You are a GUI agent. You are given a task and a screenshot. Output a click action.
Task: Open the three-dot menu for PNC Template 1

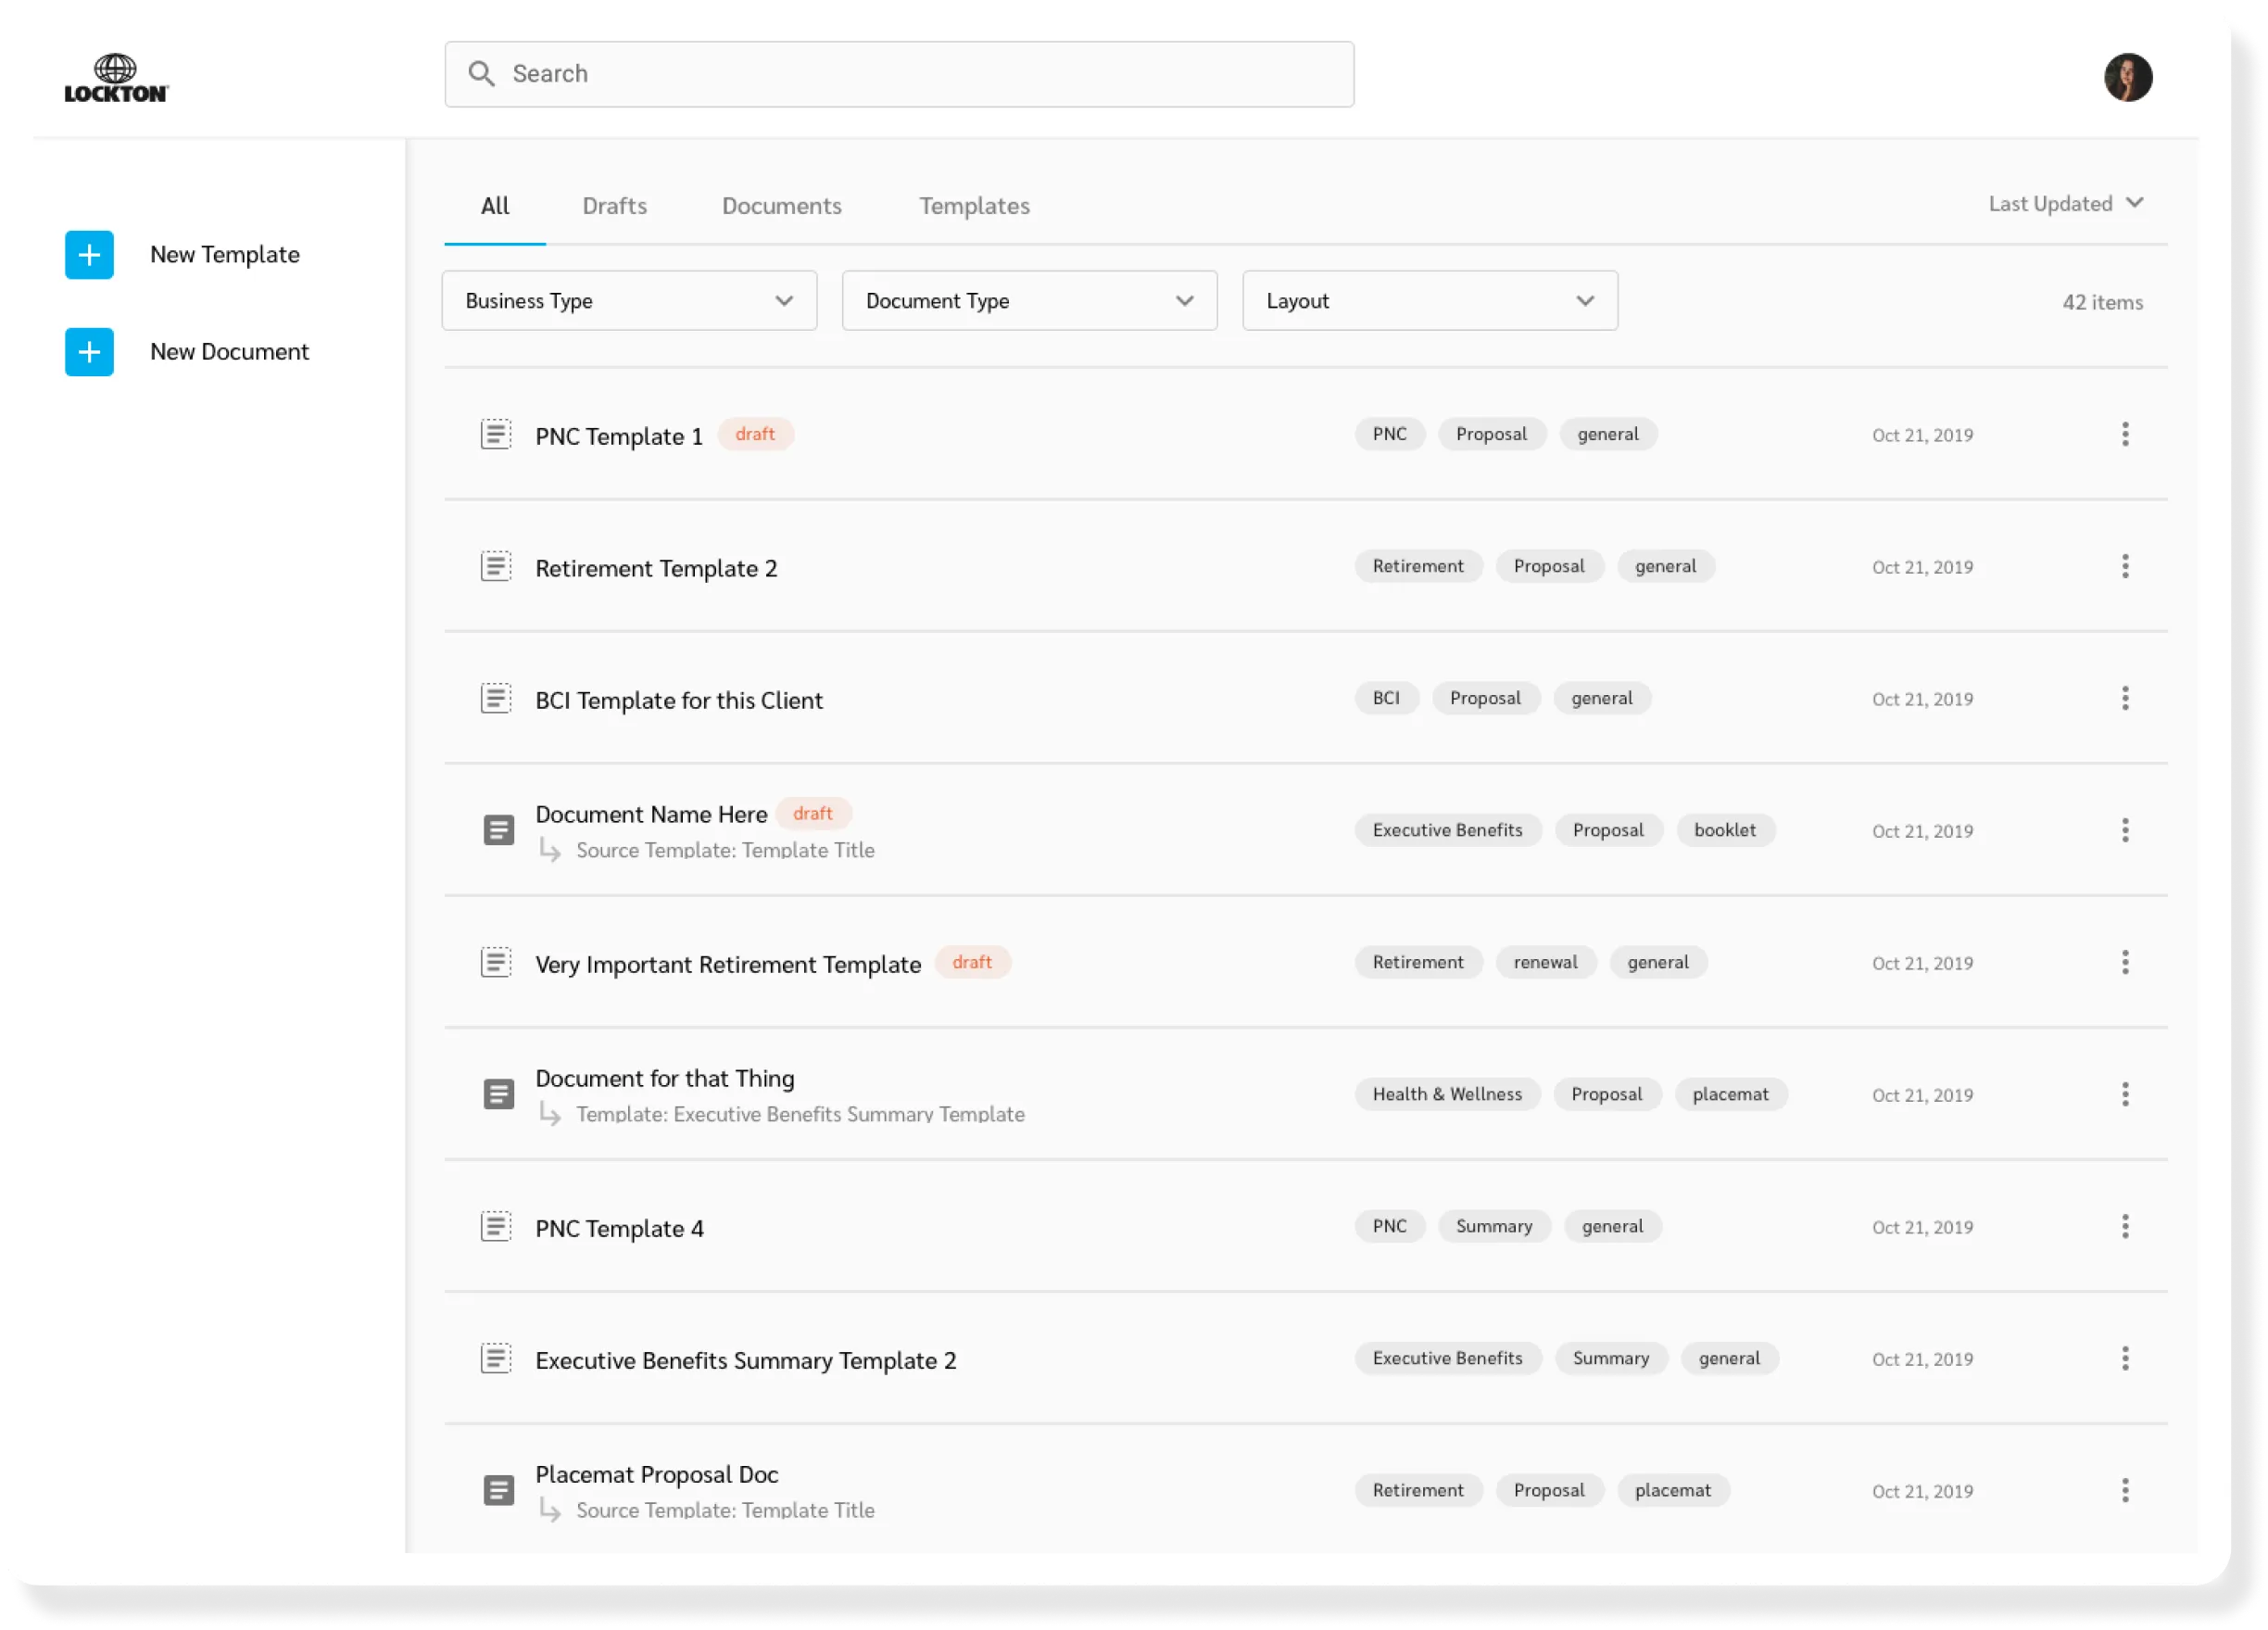pos(2125,434)
